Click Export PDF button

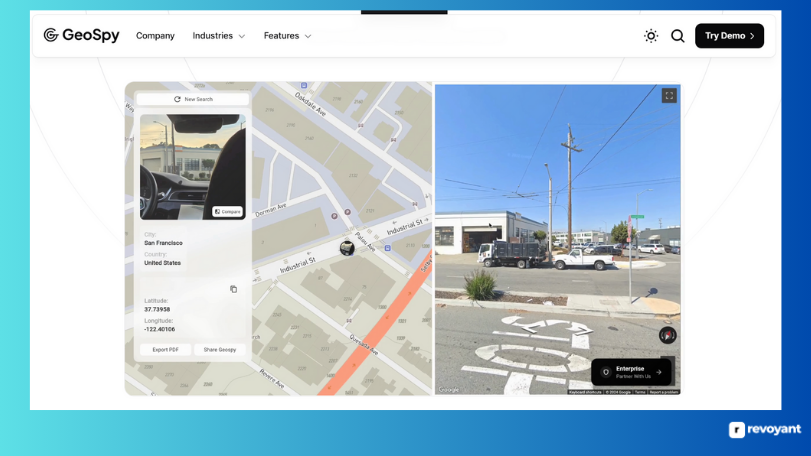166,349
